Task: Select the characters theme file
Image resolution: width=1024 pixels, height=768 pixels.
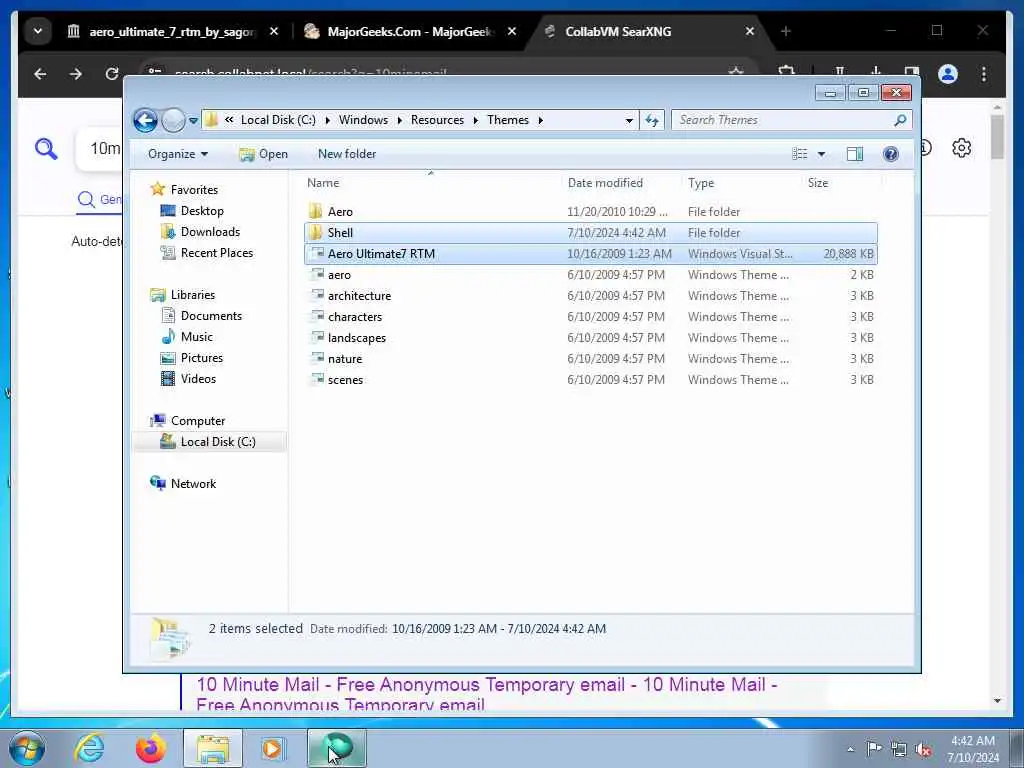Action: click(x=355, y=317)
